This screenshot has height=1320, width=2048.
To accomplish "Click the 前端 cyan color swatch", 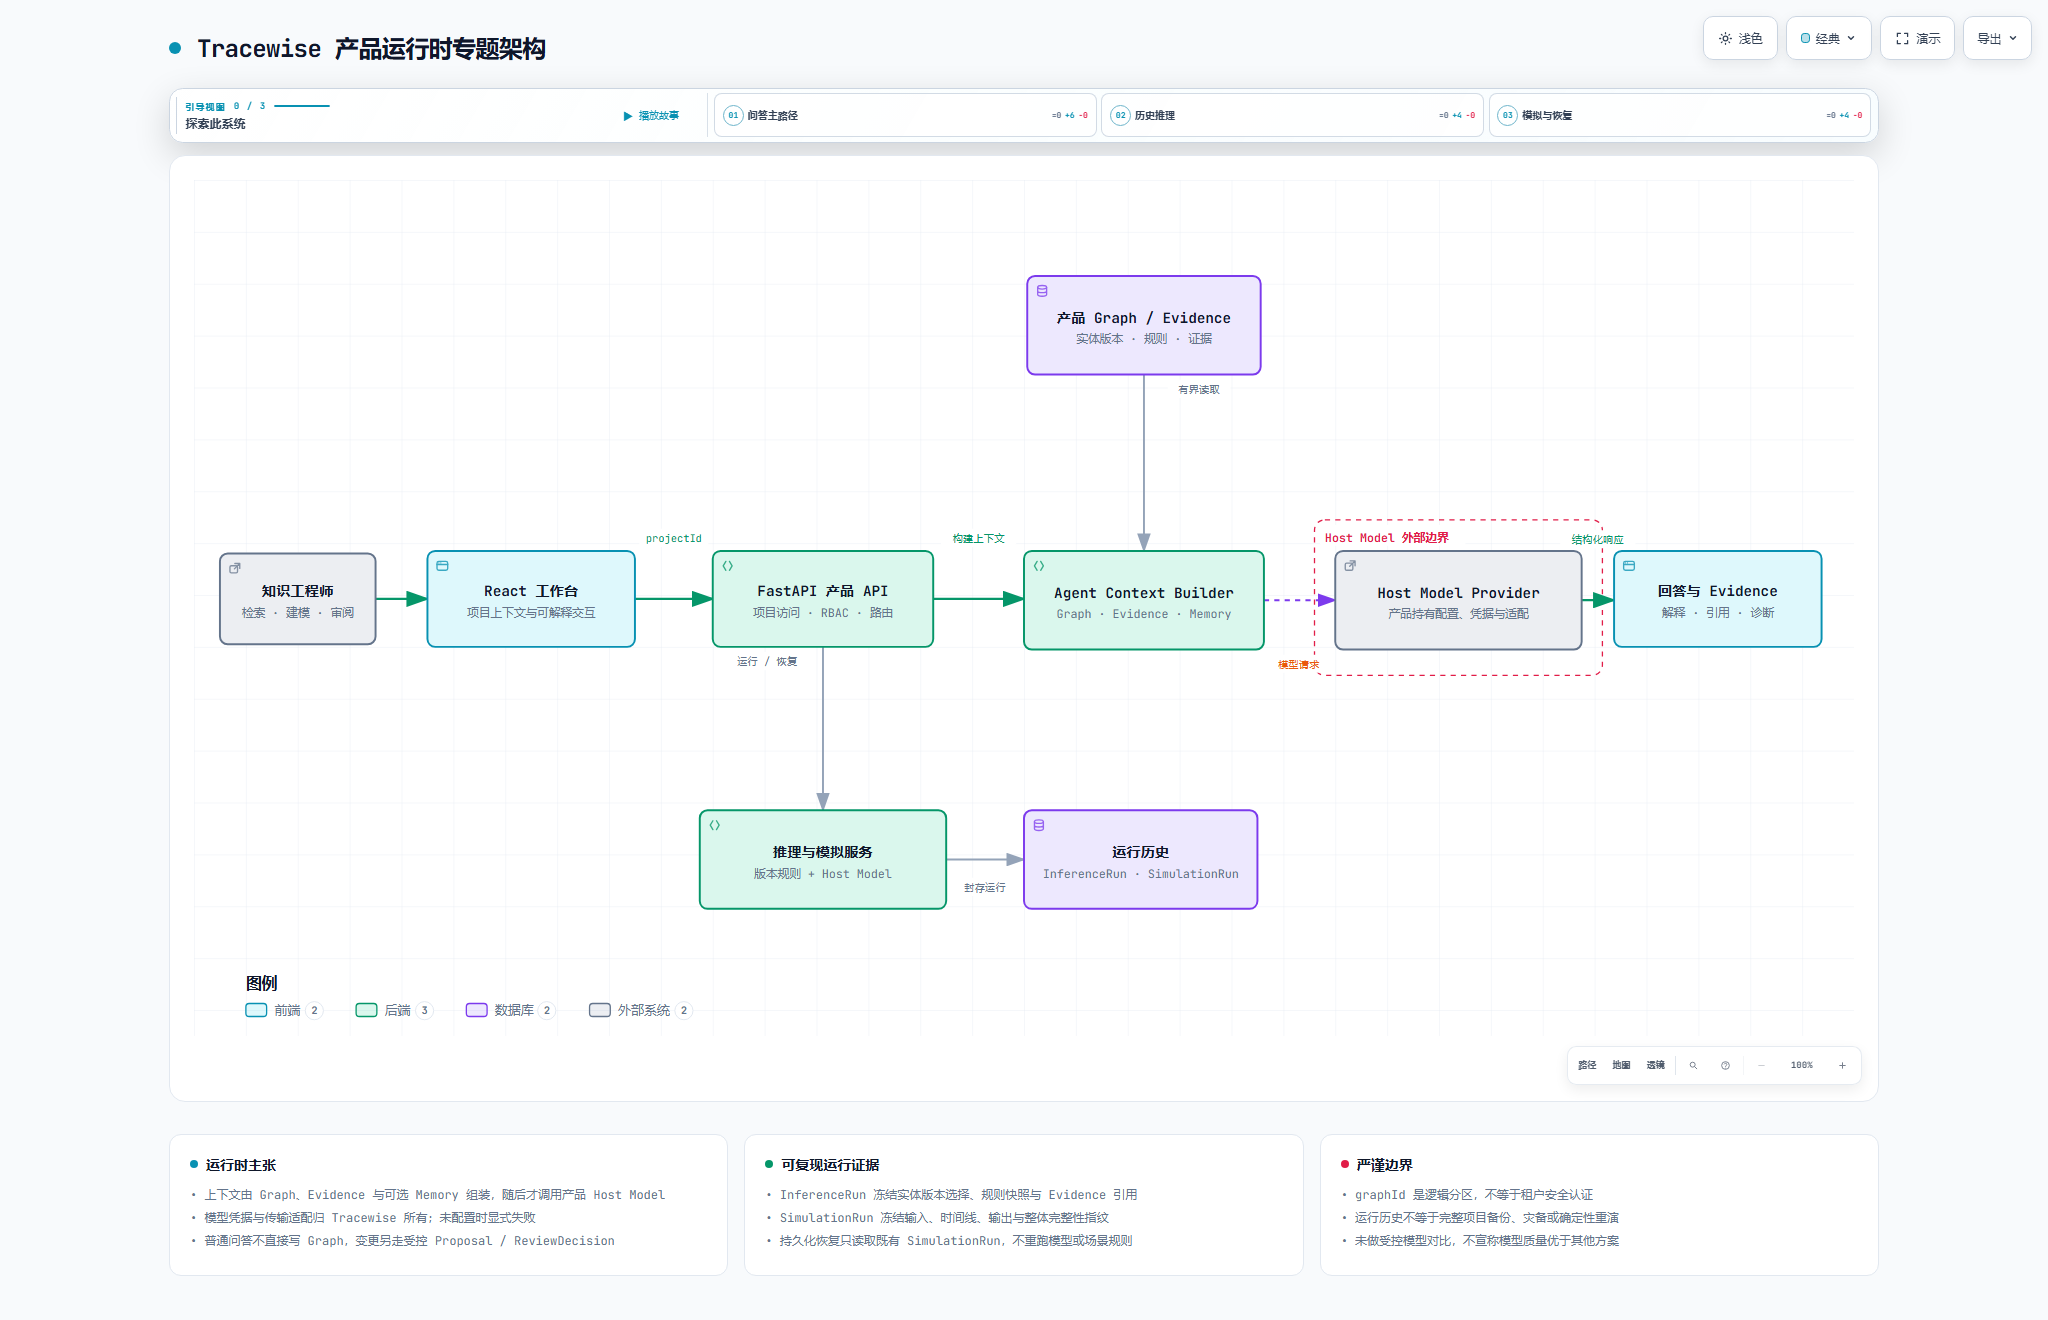I will (x=256, y=1010).
